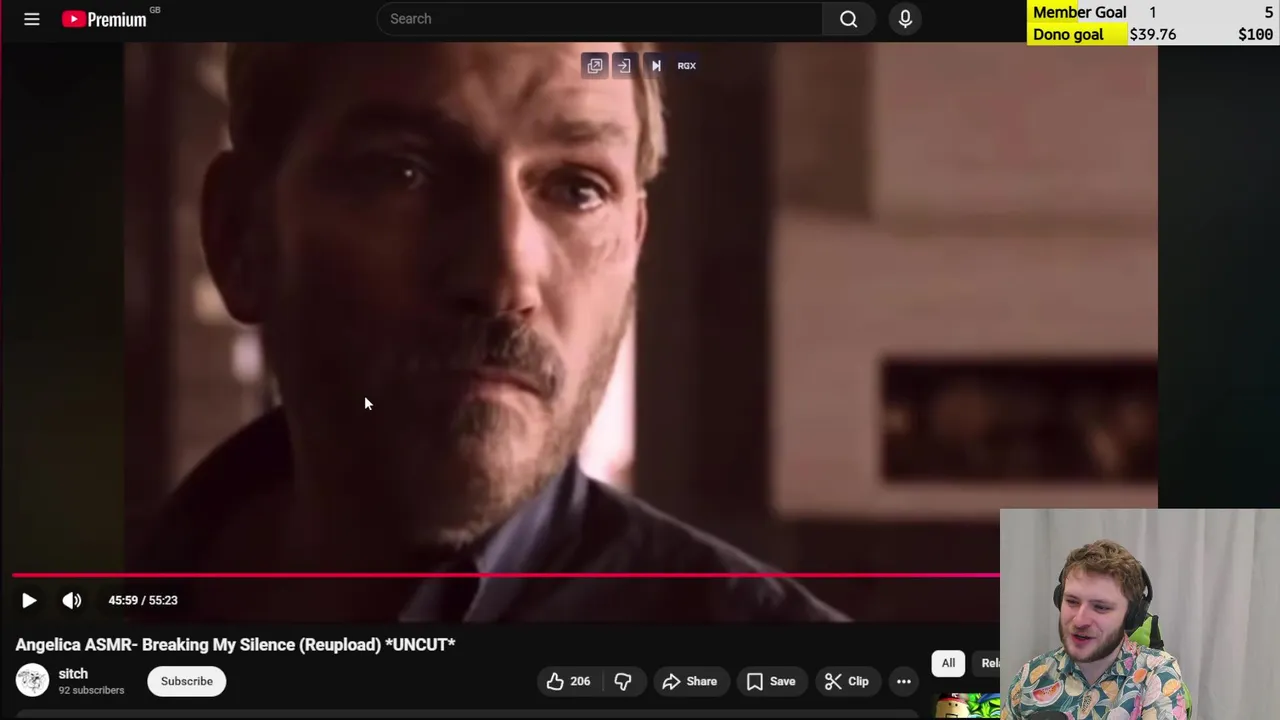Open the sitch channel name link
Viewport: 1280px width, 720px height.
pyautogui.click(x=73, y=674)
